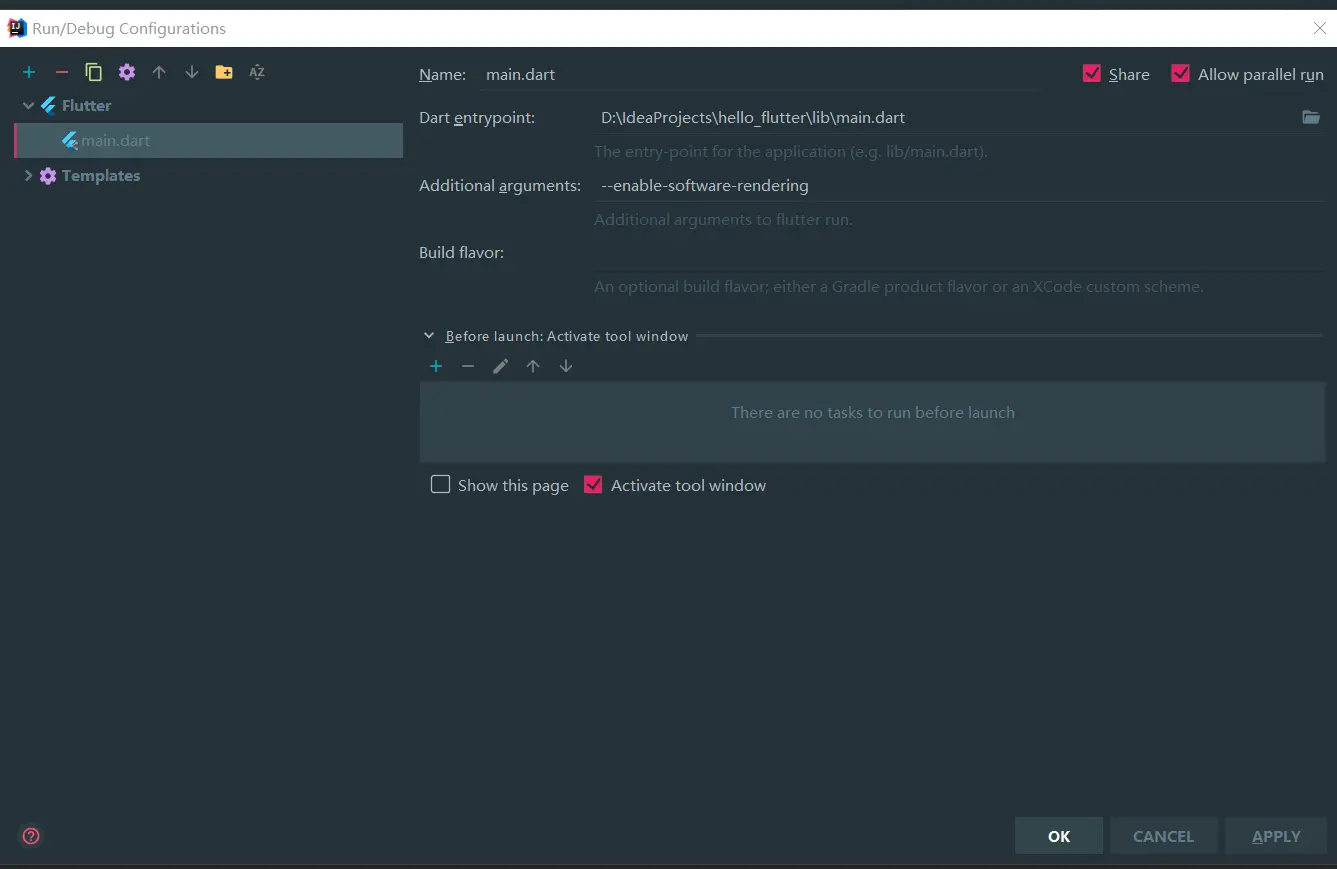Enable Show this page option
This screenshot has width=1337, height=869.
click(440, 484)
